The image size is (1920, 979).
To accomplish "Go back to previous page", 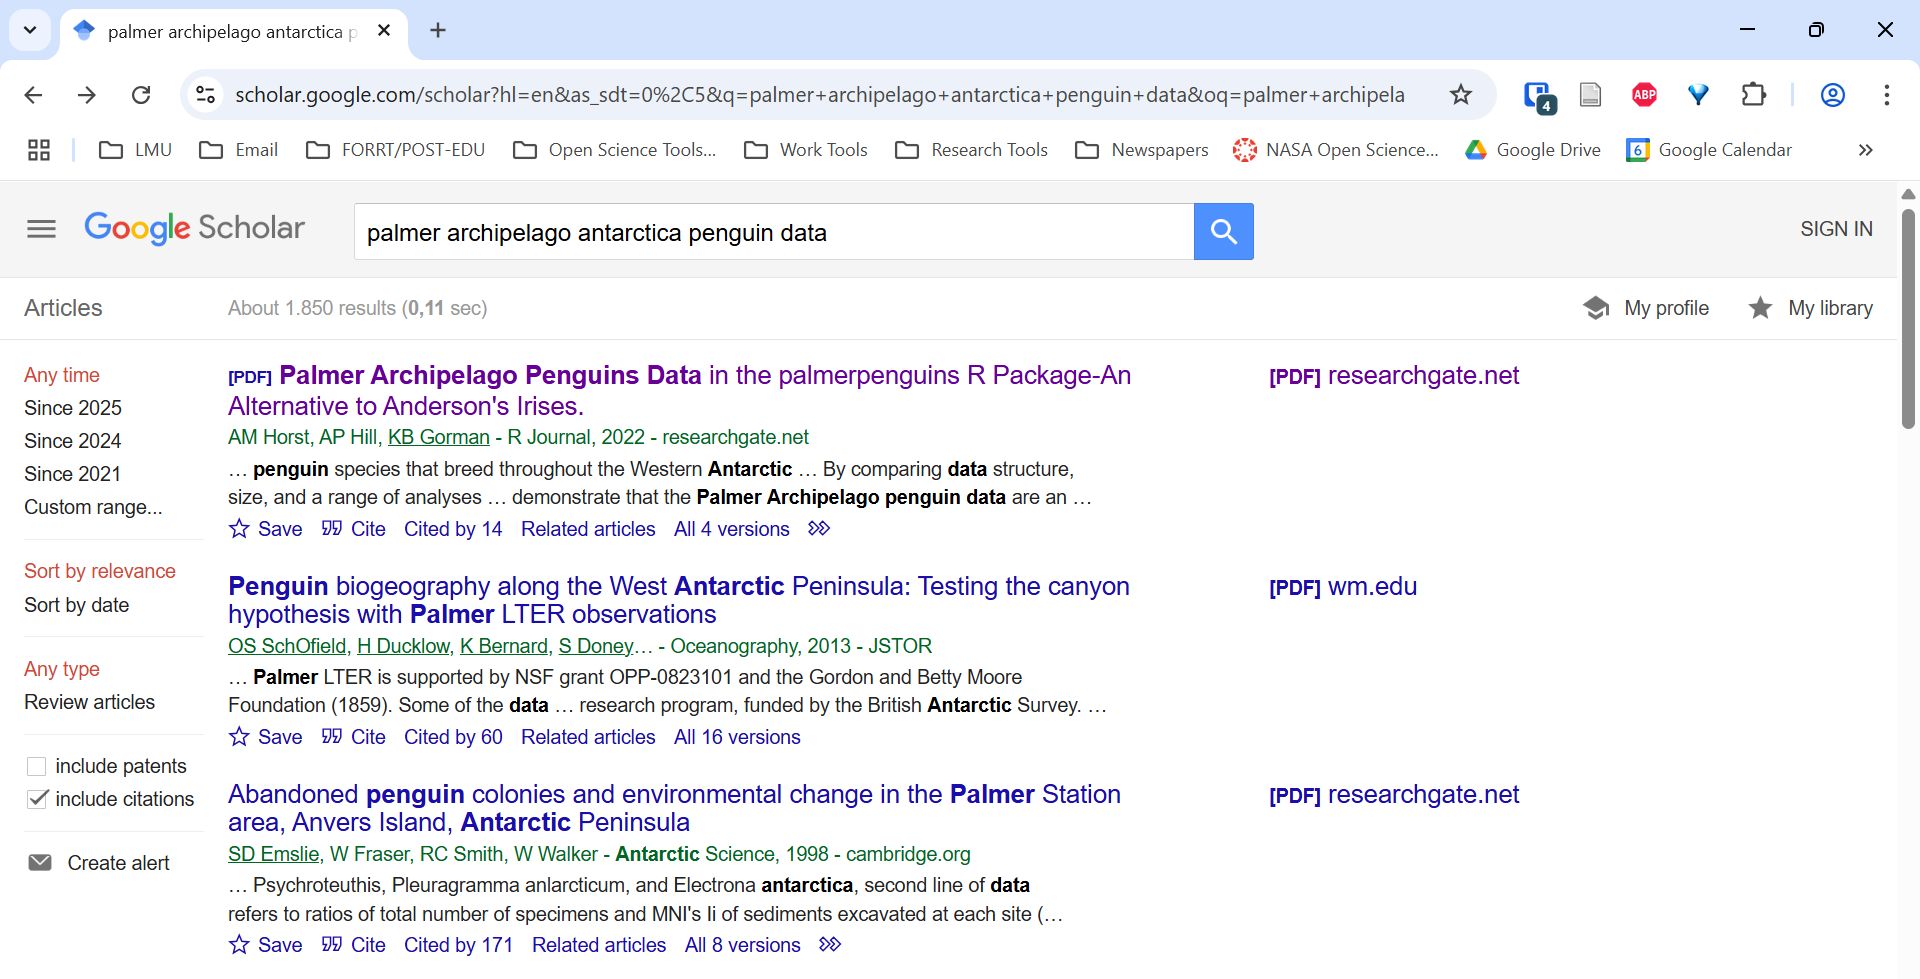I will 33,95.
